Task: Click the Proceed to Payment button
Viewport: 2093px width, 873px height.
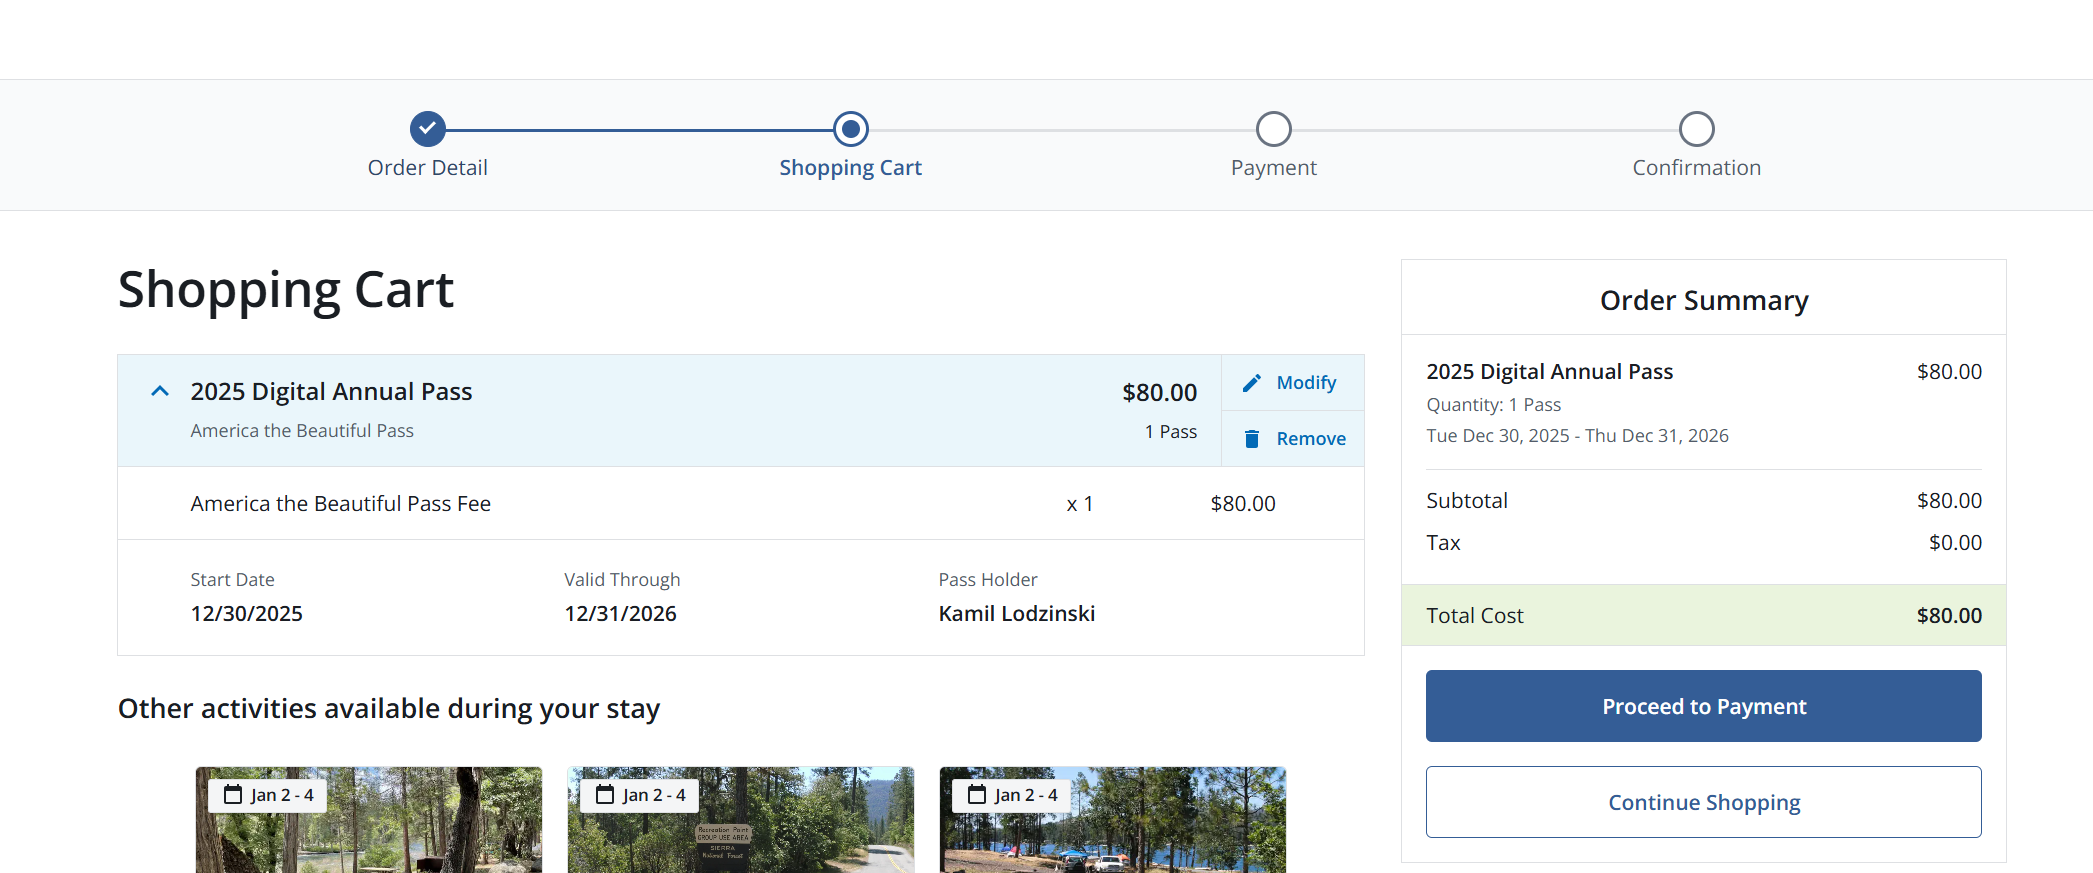Action: point(1703,706)
